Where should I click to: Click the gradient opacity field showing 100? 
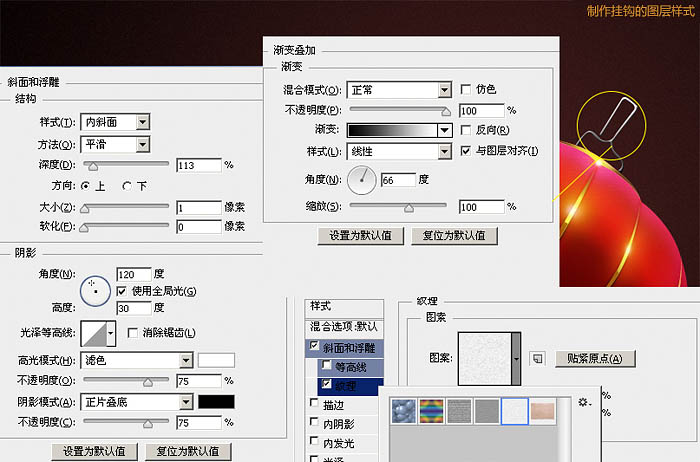(x=482, y=111)
